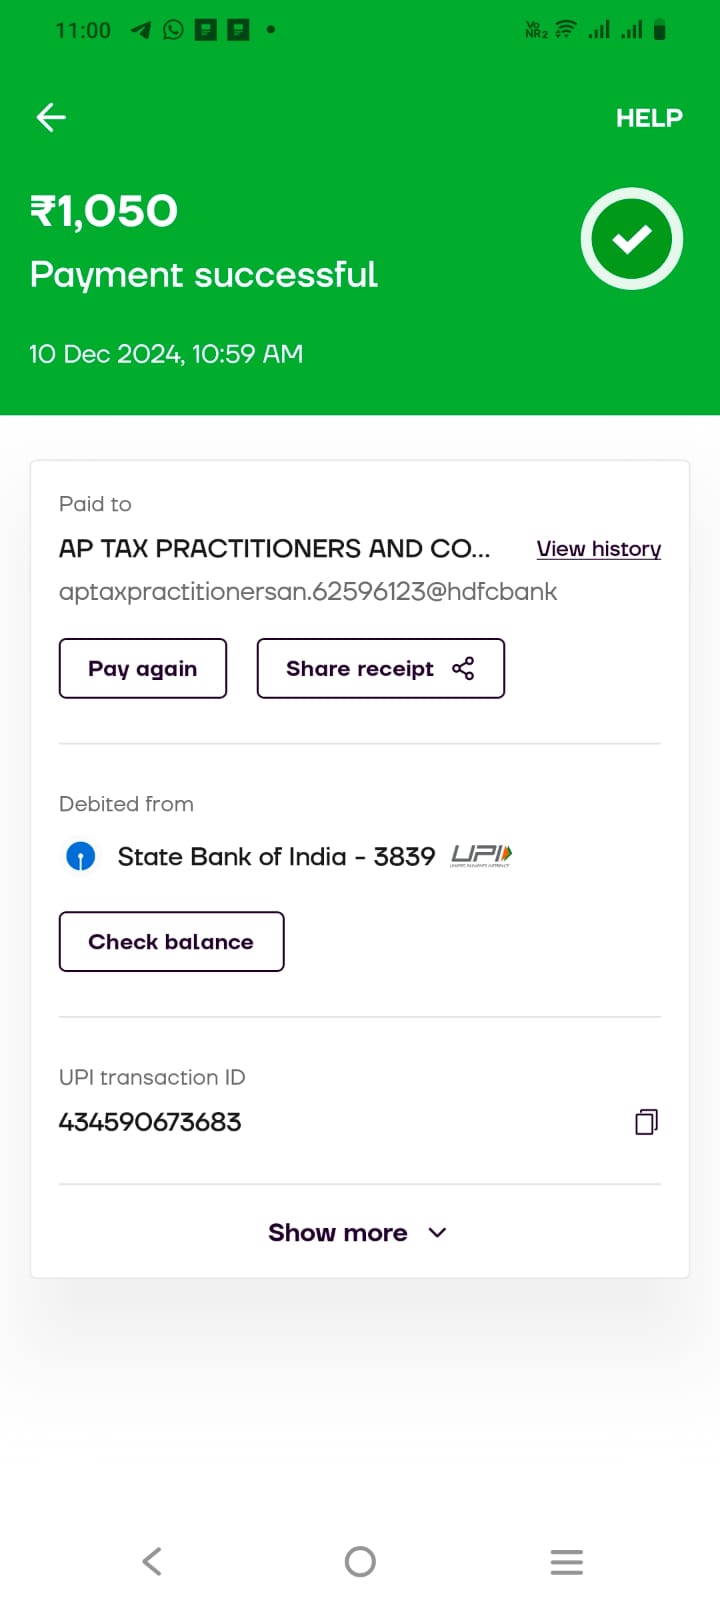Click the State Bank of India logo

pos(81,857)
